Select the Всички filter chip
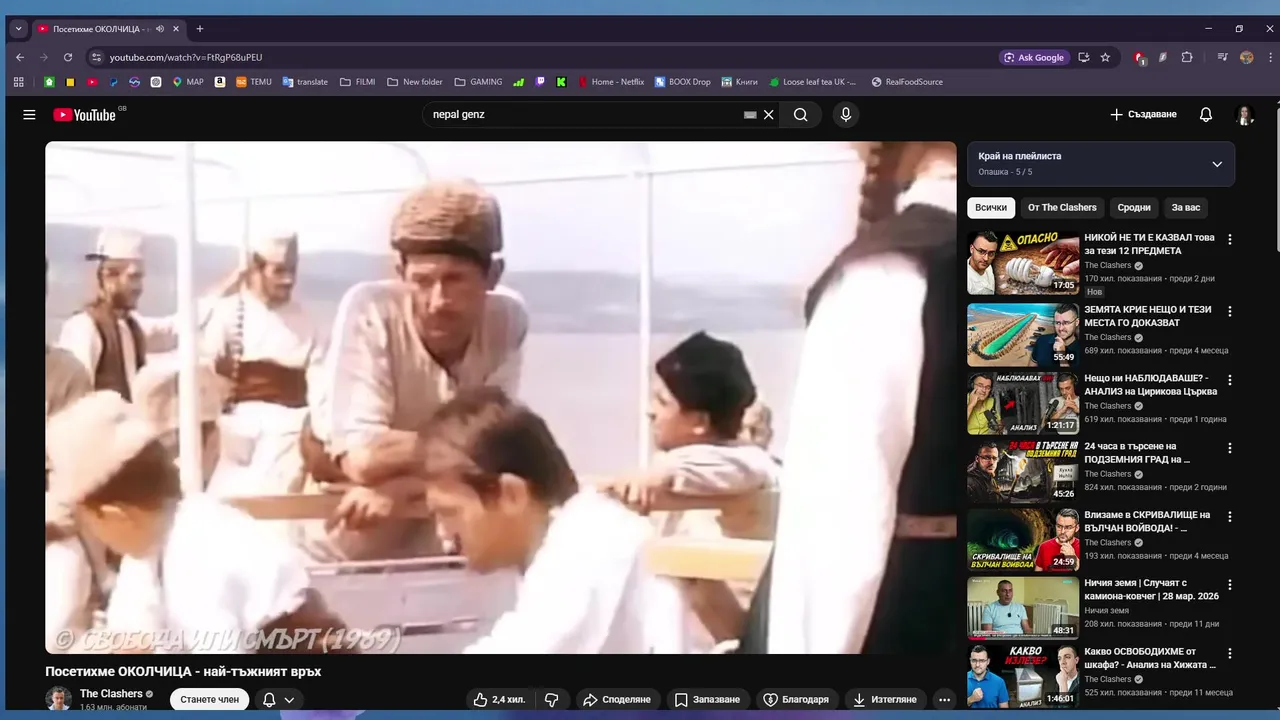The image size is (1280, 720). 991,208
